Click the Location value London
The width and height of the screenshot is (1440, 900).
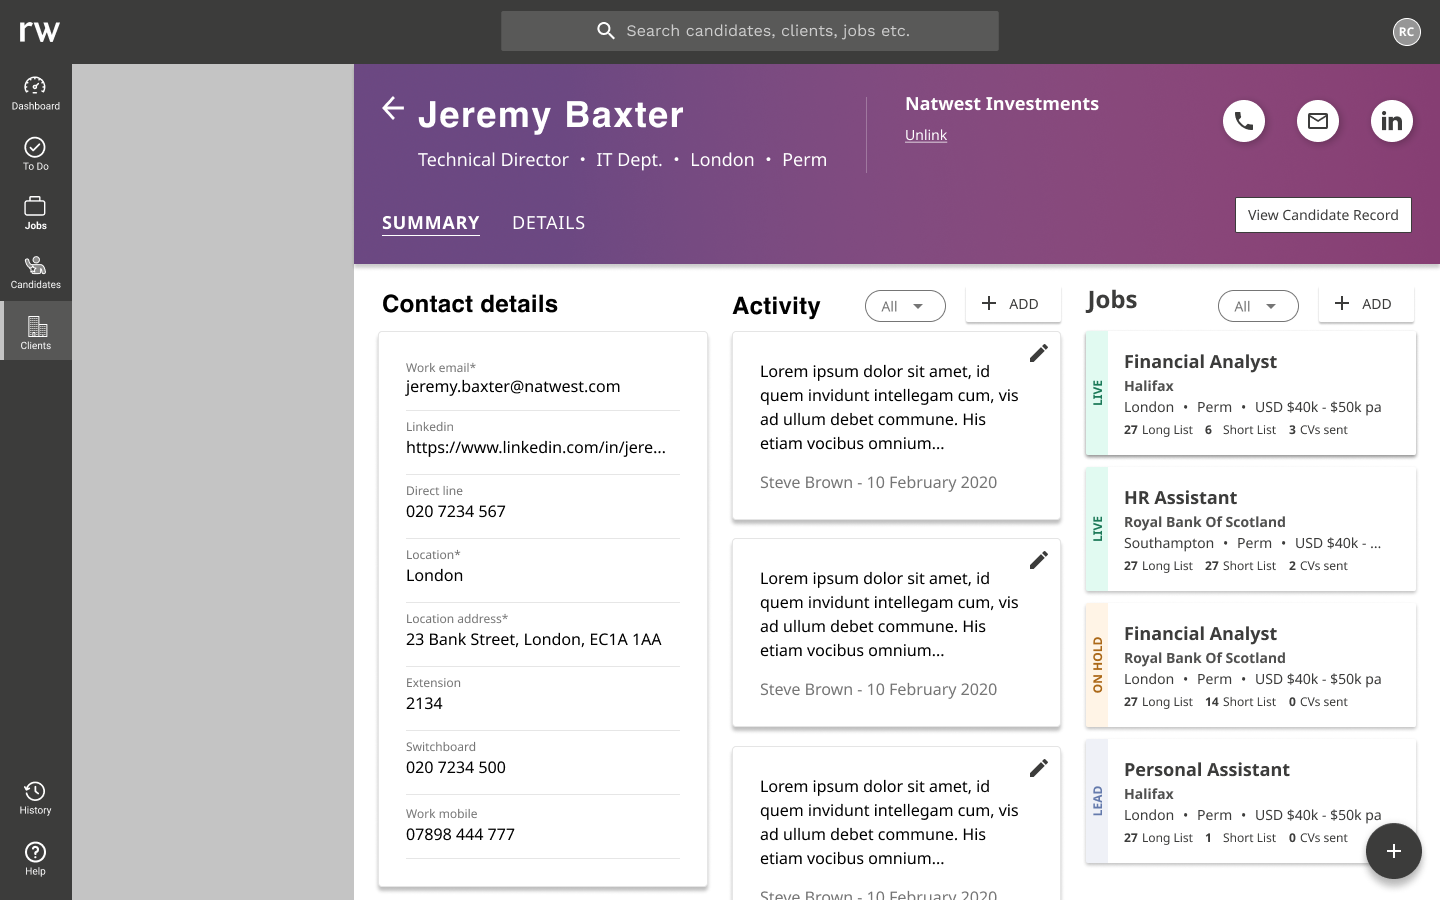434,576
